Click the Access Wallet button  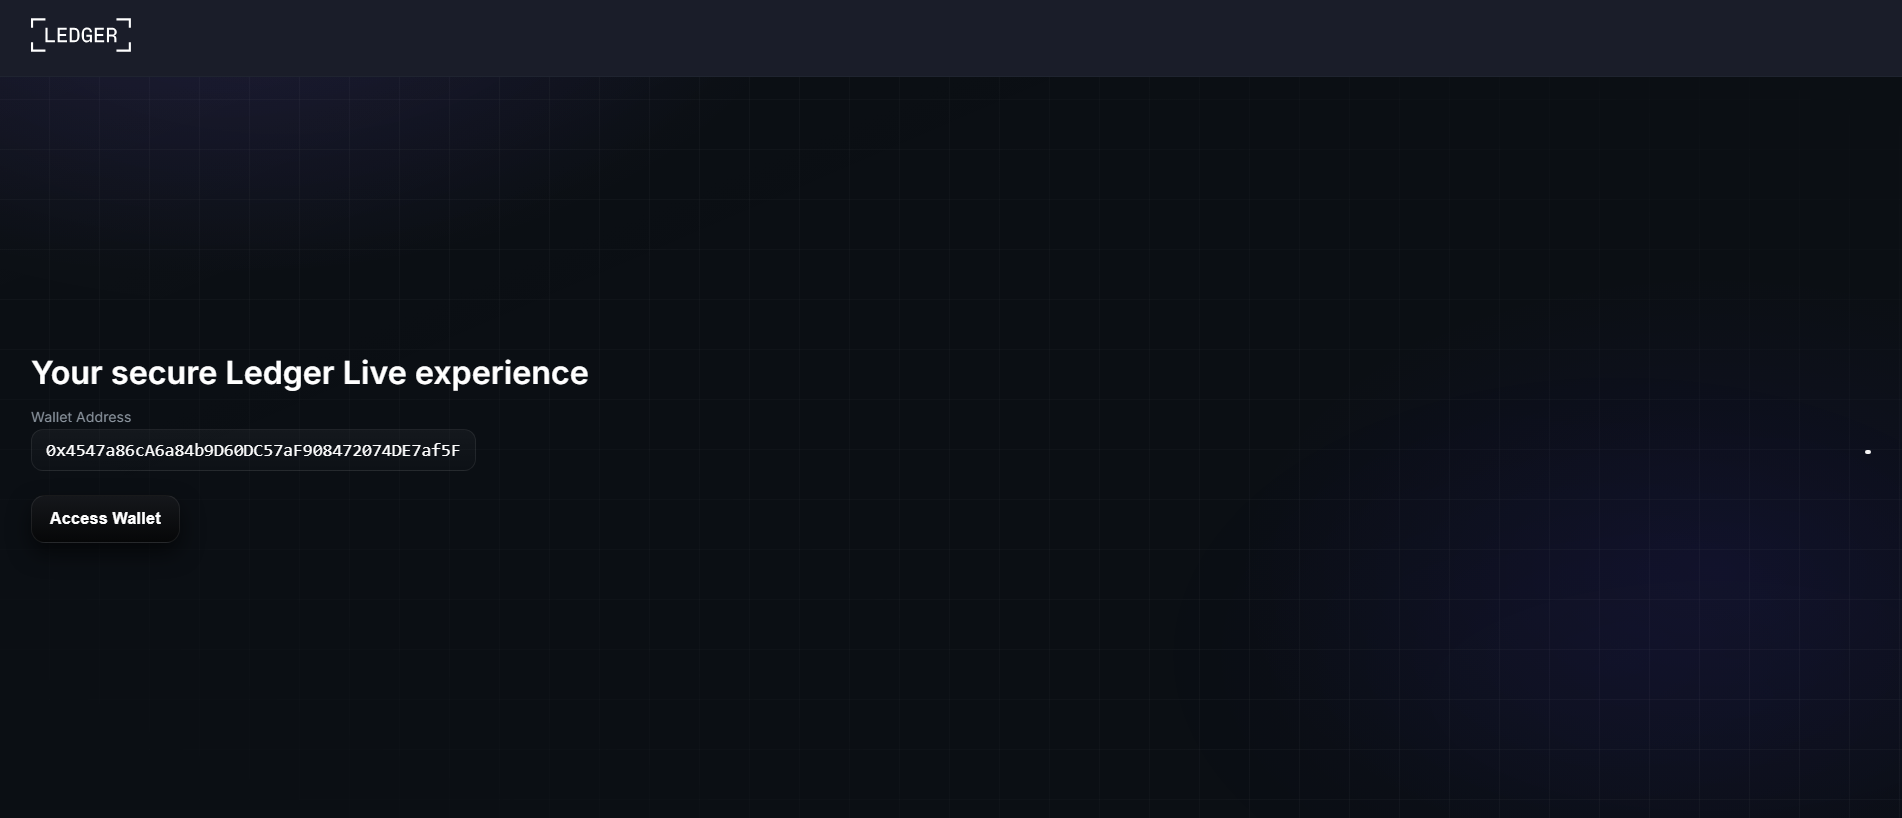point(105,519)
